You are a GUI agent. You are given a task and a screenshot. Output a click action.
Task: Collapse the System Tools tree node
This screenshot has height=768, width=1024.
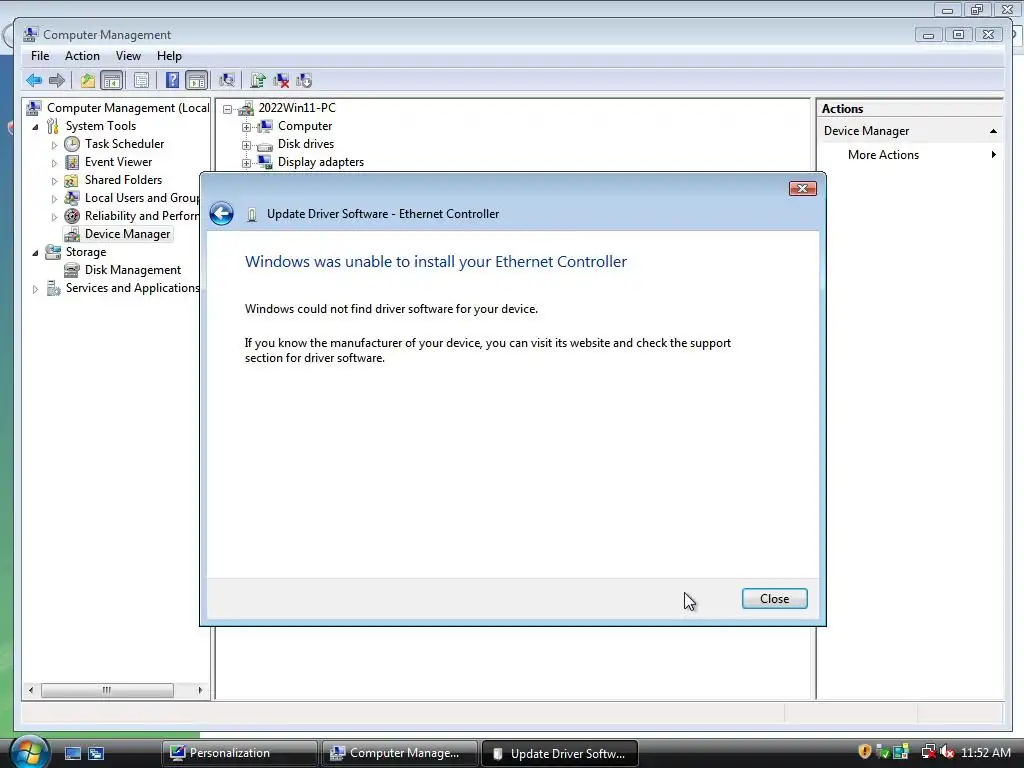coord(35,127)
